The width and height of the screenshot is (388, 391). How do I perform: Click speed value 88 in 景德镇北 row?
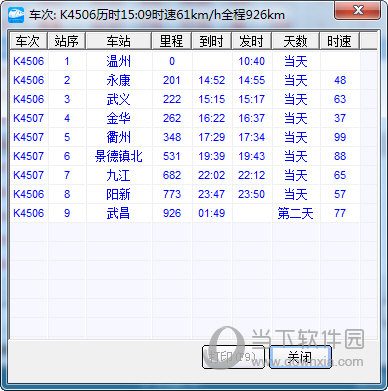(x=340, y=156)
